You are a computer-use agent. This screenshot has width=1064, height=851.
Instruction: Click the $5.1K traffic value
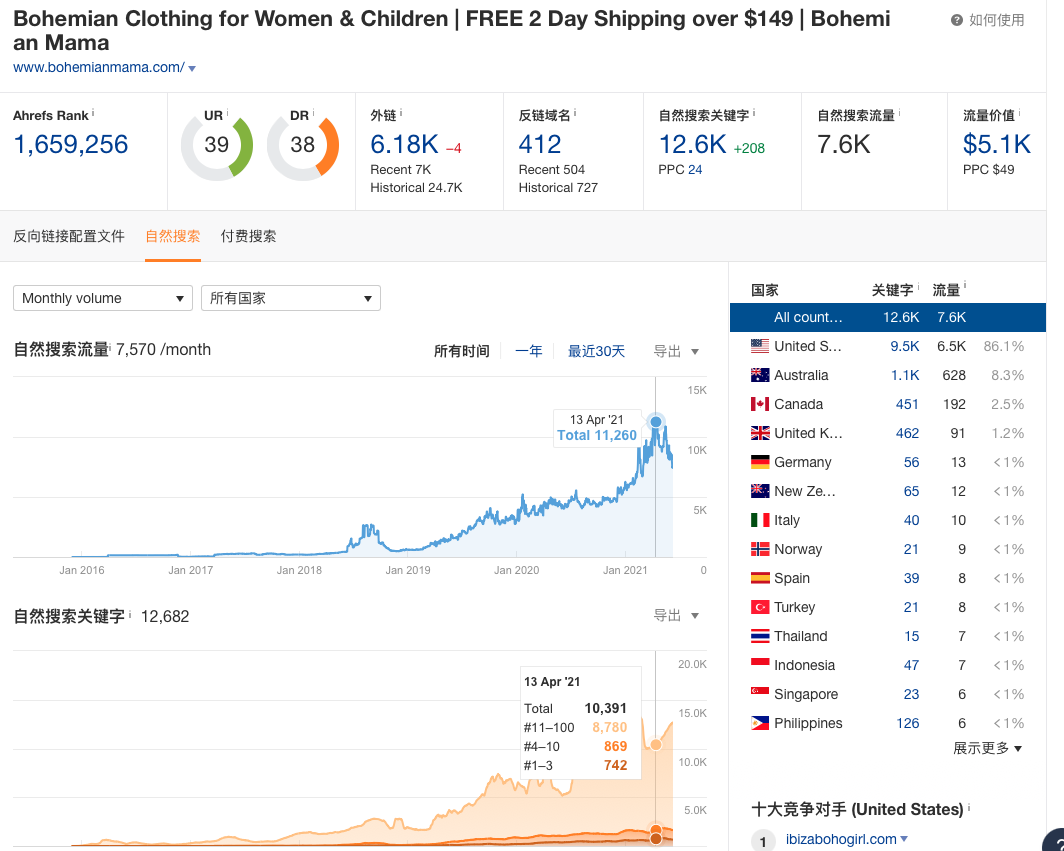pyautogui.click(x=996, y=145)
